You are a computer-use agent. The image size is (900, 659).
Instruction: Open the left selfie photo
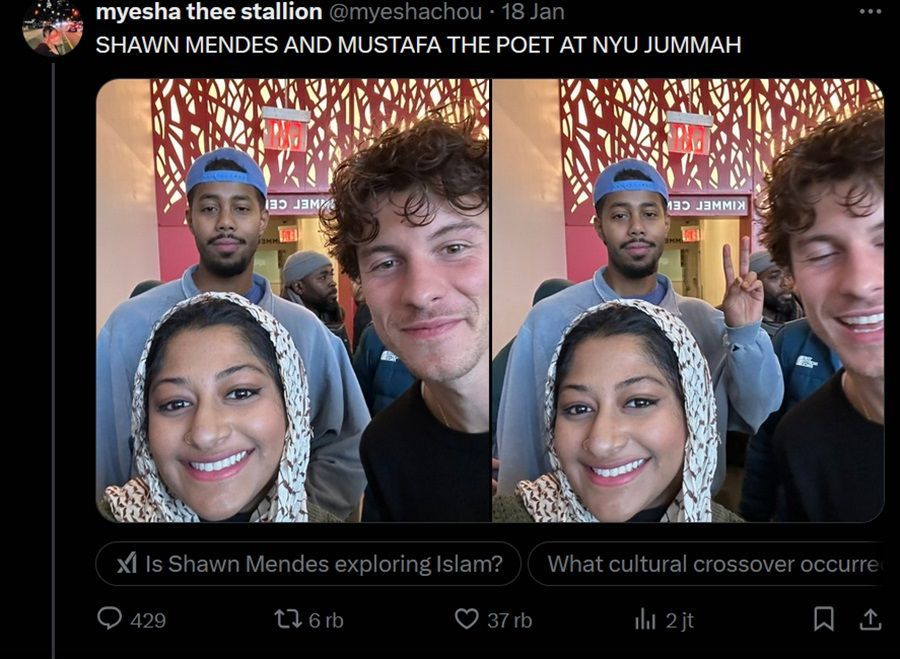pyautogui.click(x=293, y=300)
